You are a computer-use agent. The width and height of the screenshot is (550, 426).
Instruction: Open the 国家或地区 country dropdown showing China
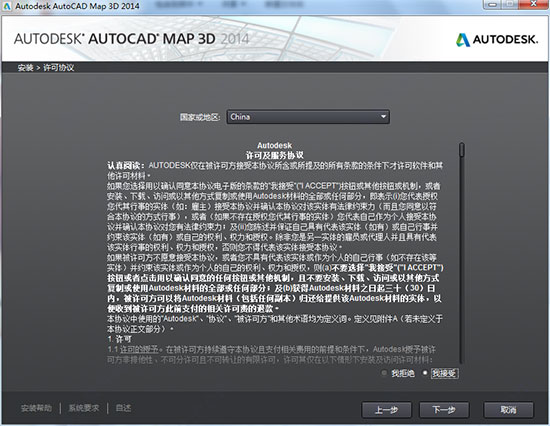pyautogui.click(x=308, y=117)
